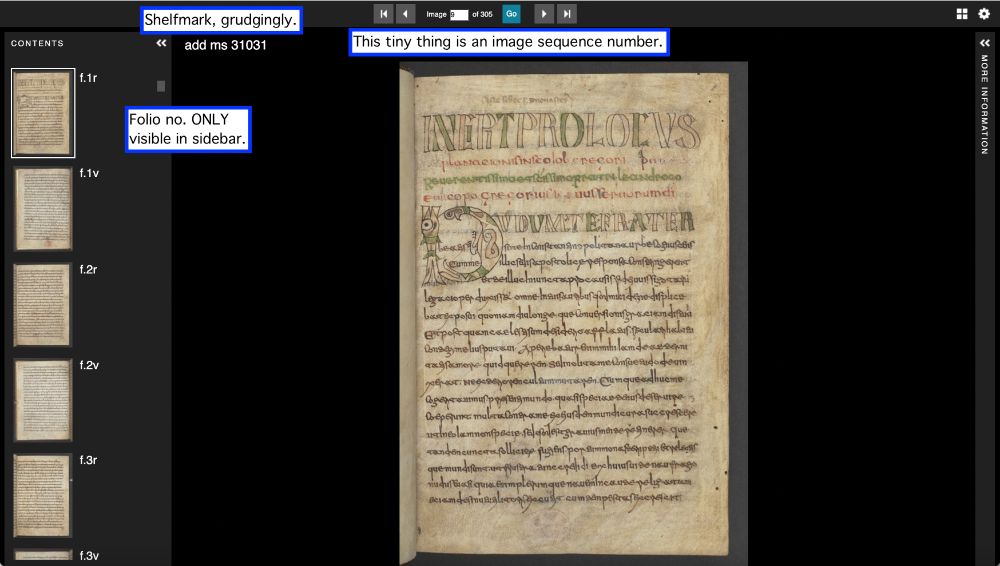This screenshot has height=566, width=1000.
Task: Click the 'add ms 31031' shelfmark text
Action: [x=225, y=45]
